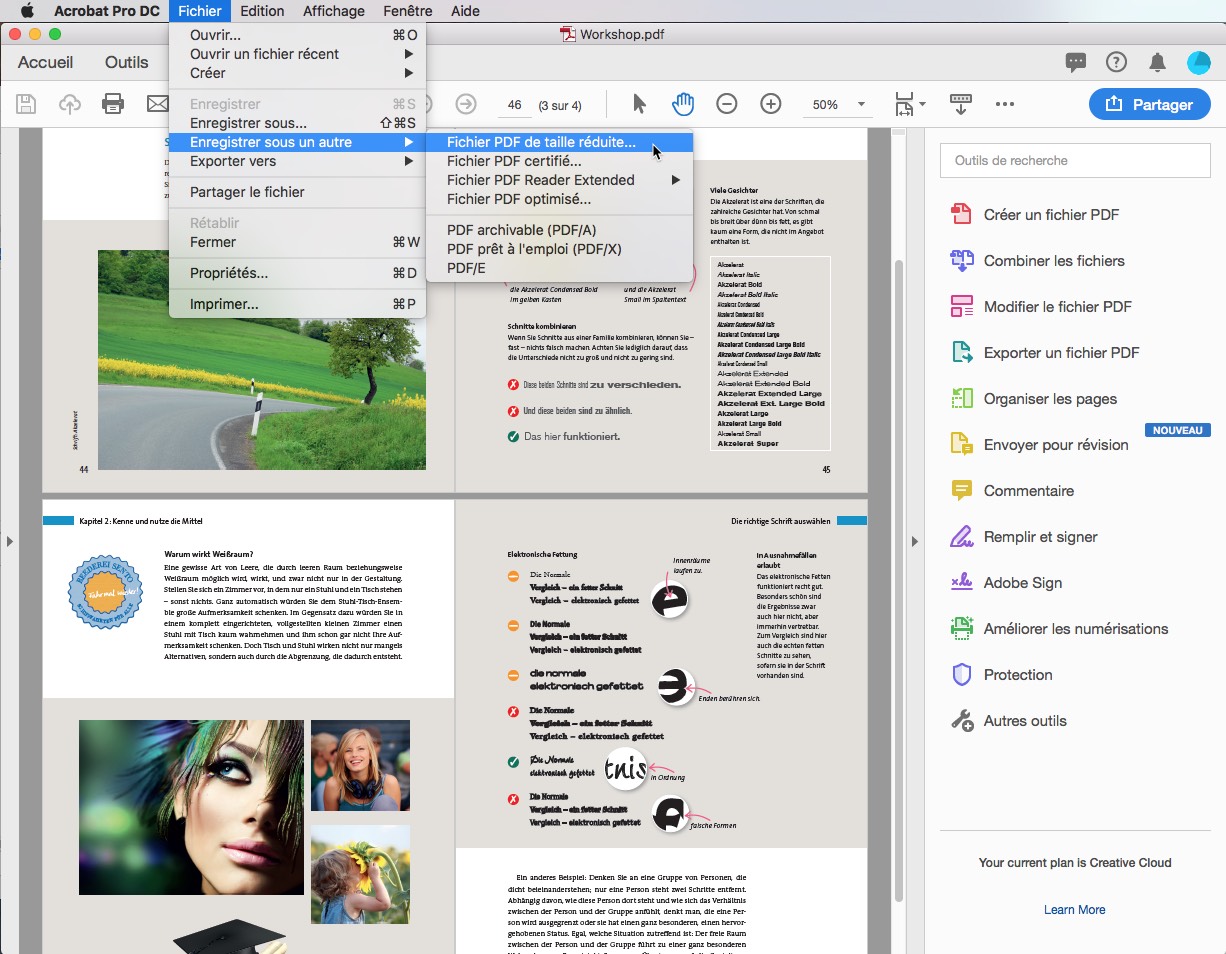
Task: Expand Fichier PDF Reader Extended submenu
Action: pos(560,180)
